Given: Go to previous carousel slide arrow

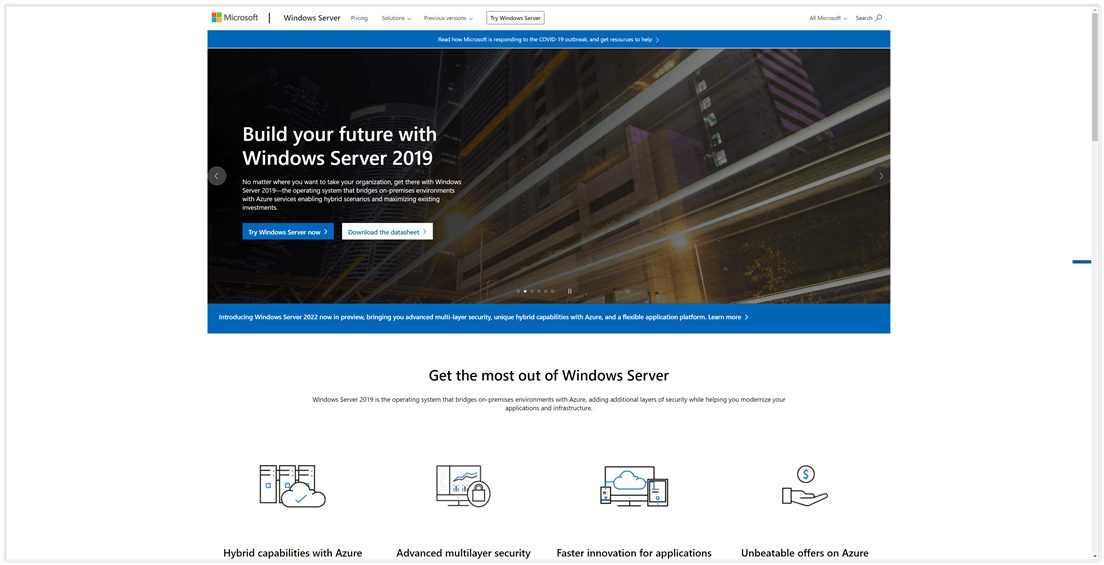Looking at the screenshot, I should point(217,176).
